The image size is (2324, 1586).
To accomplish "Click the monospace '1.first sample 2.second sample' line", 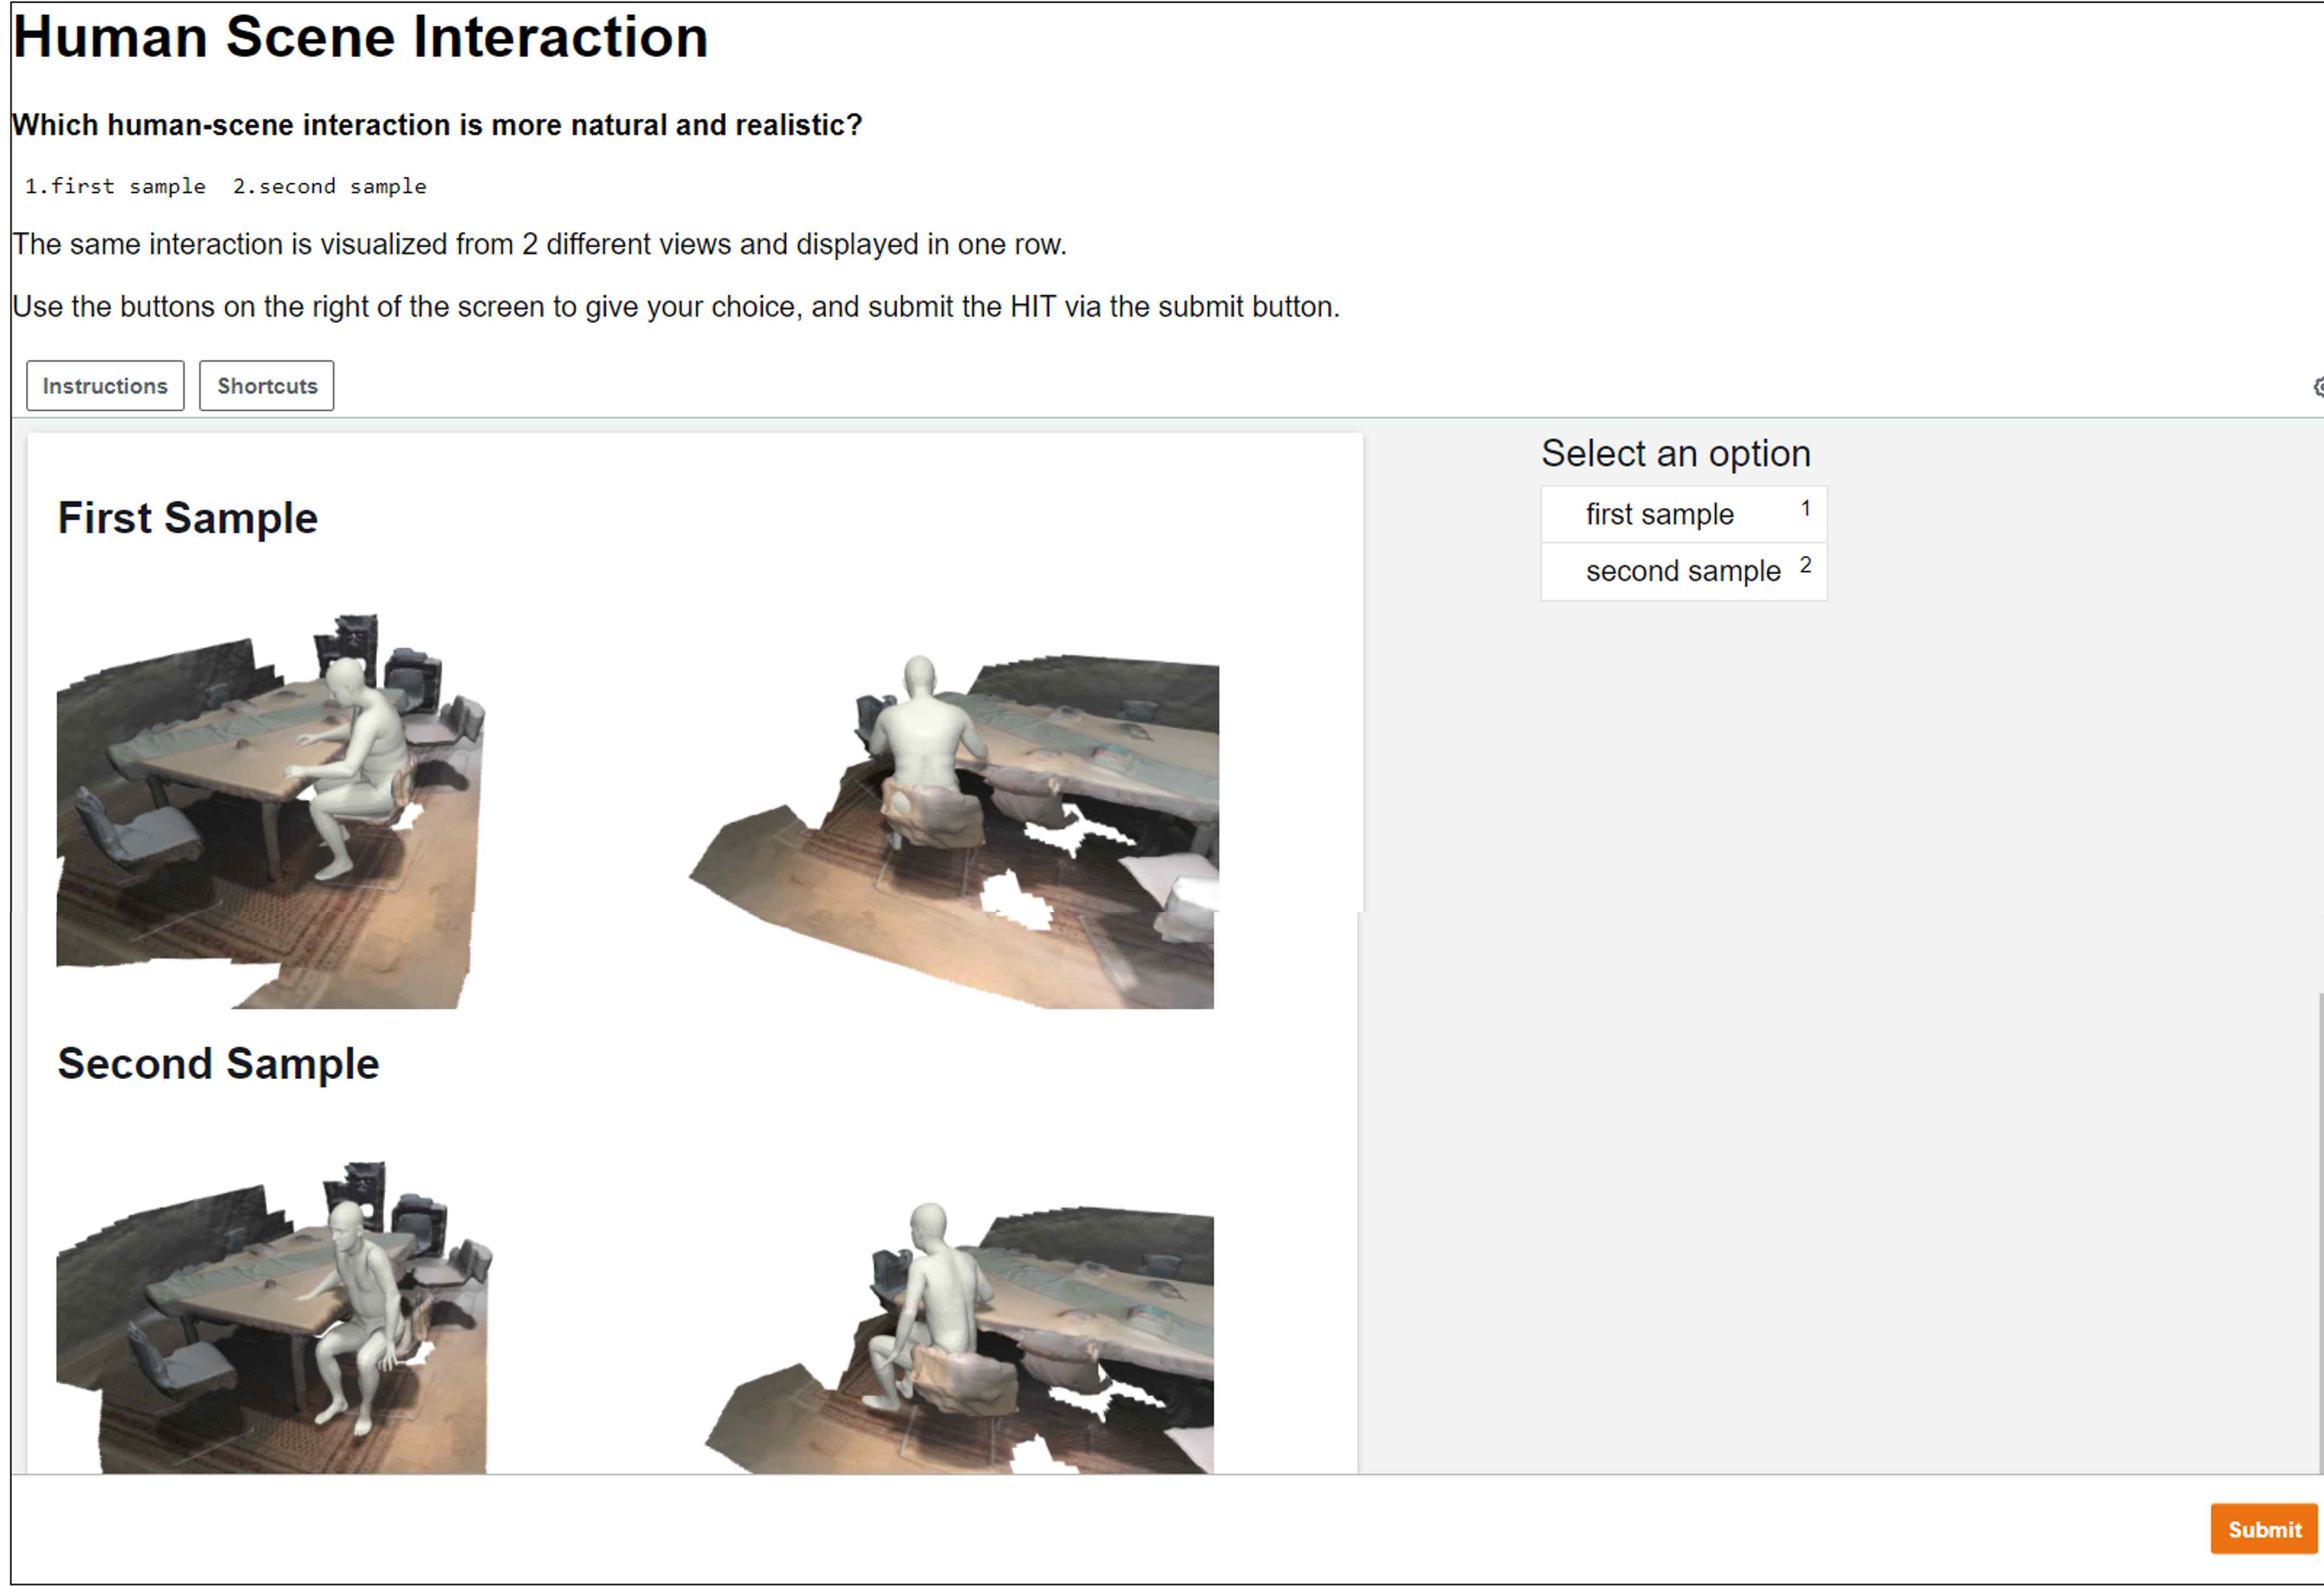I will click(226, 186).
